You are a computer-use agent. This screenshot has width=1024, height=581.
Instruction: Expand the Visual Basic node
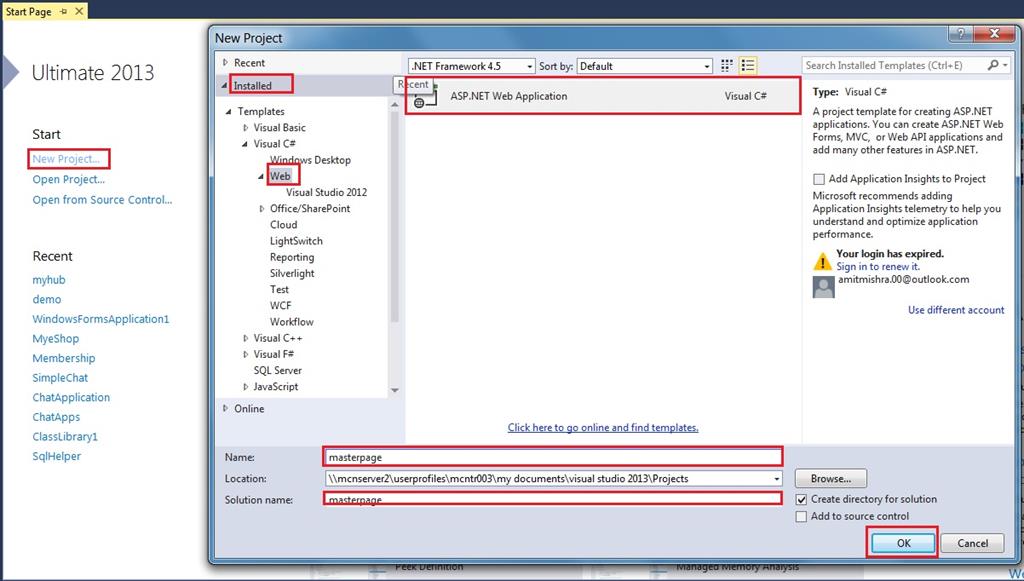point(246,128)
